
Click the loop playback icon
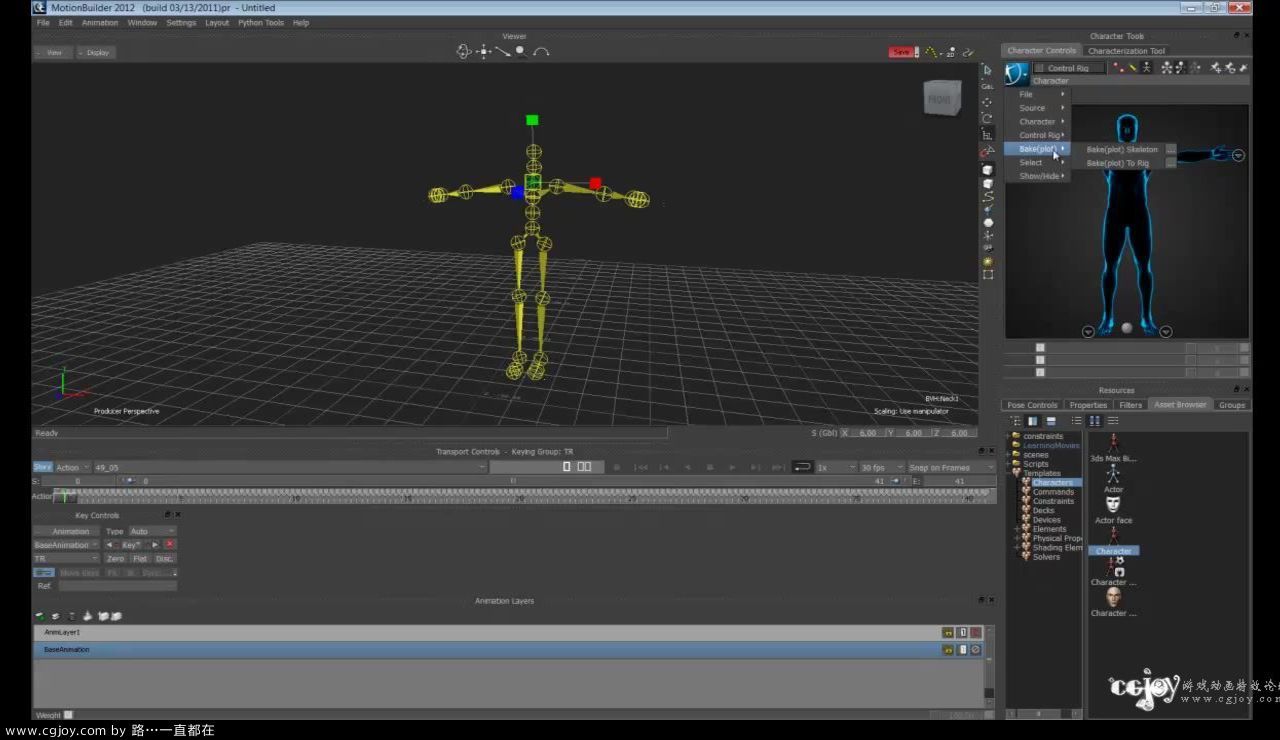click(802, 467)
